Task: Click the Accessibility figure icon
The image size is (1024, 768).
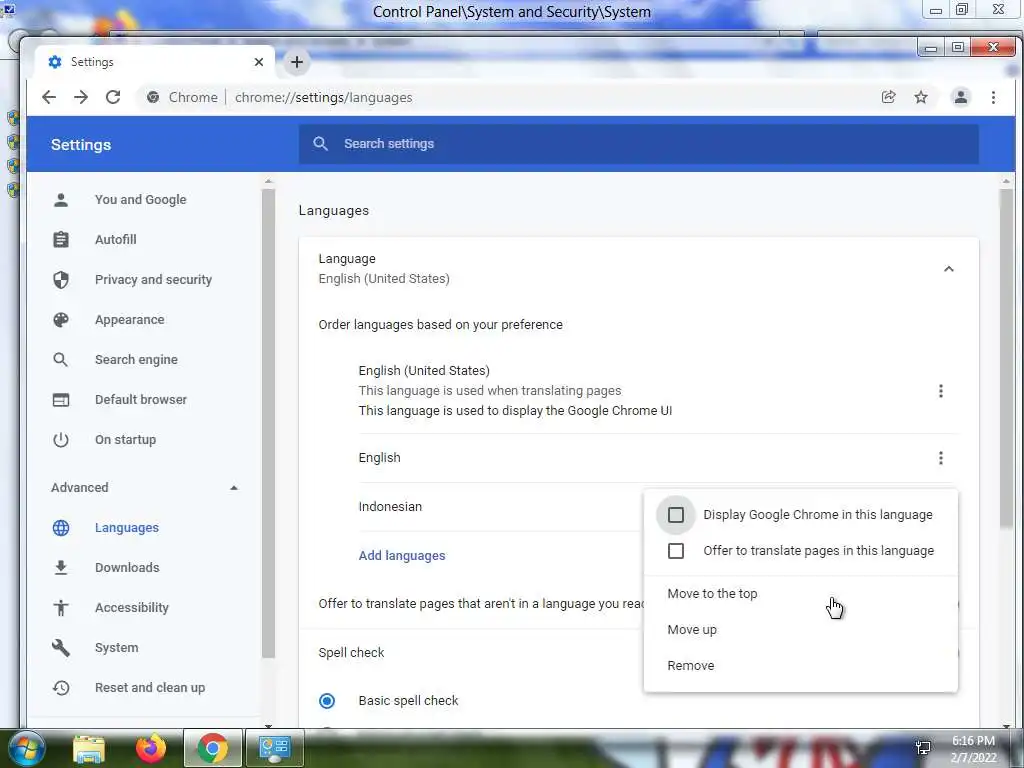Action: pyautogui.click(x=61, y=607)
